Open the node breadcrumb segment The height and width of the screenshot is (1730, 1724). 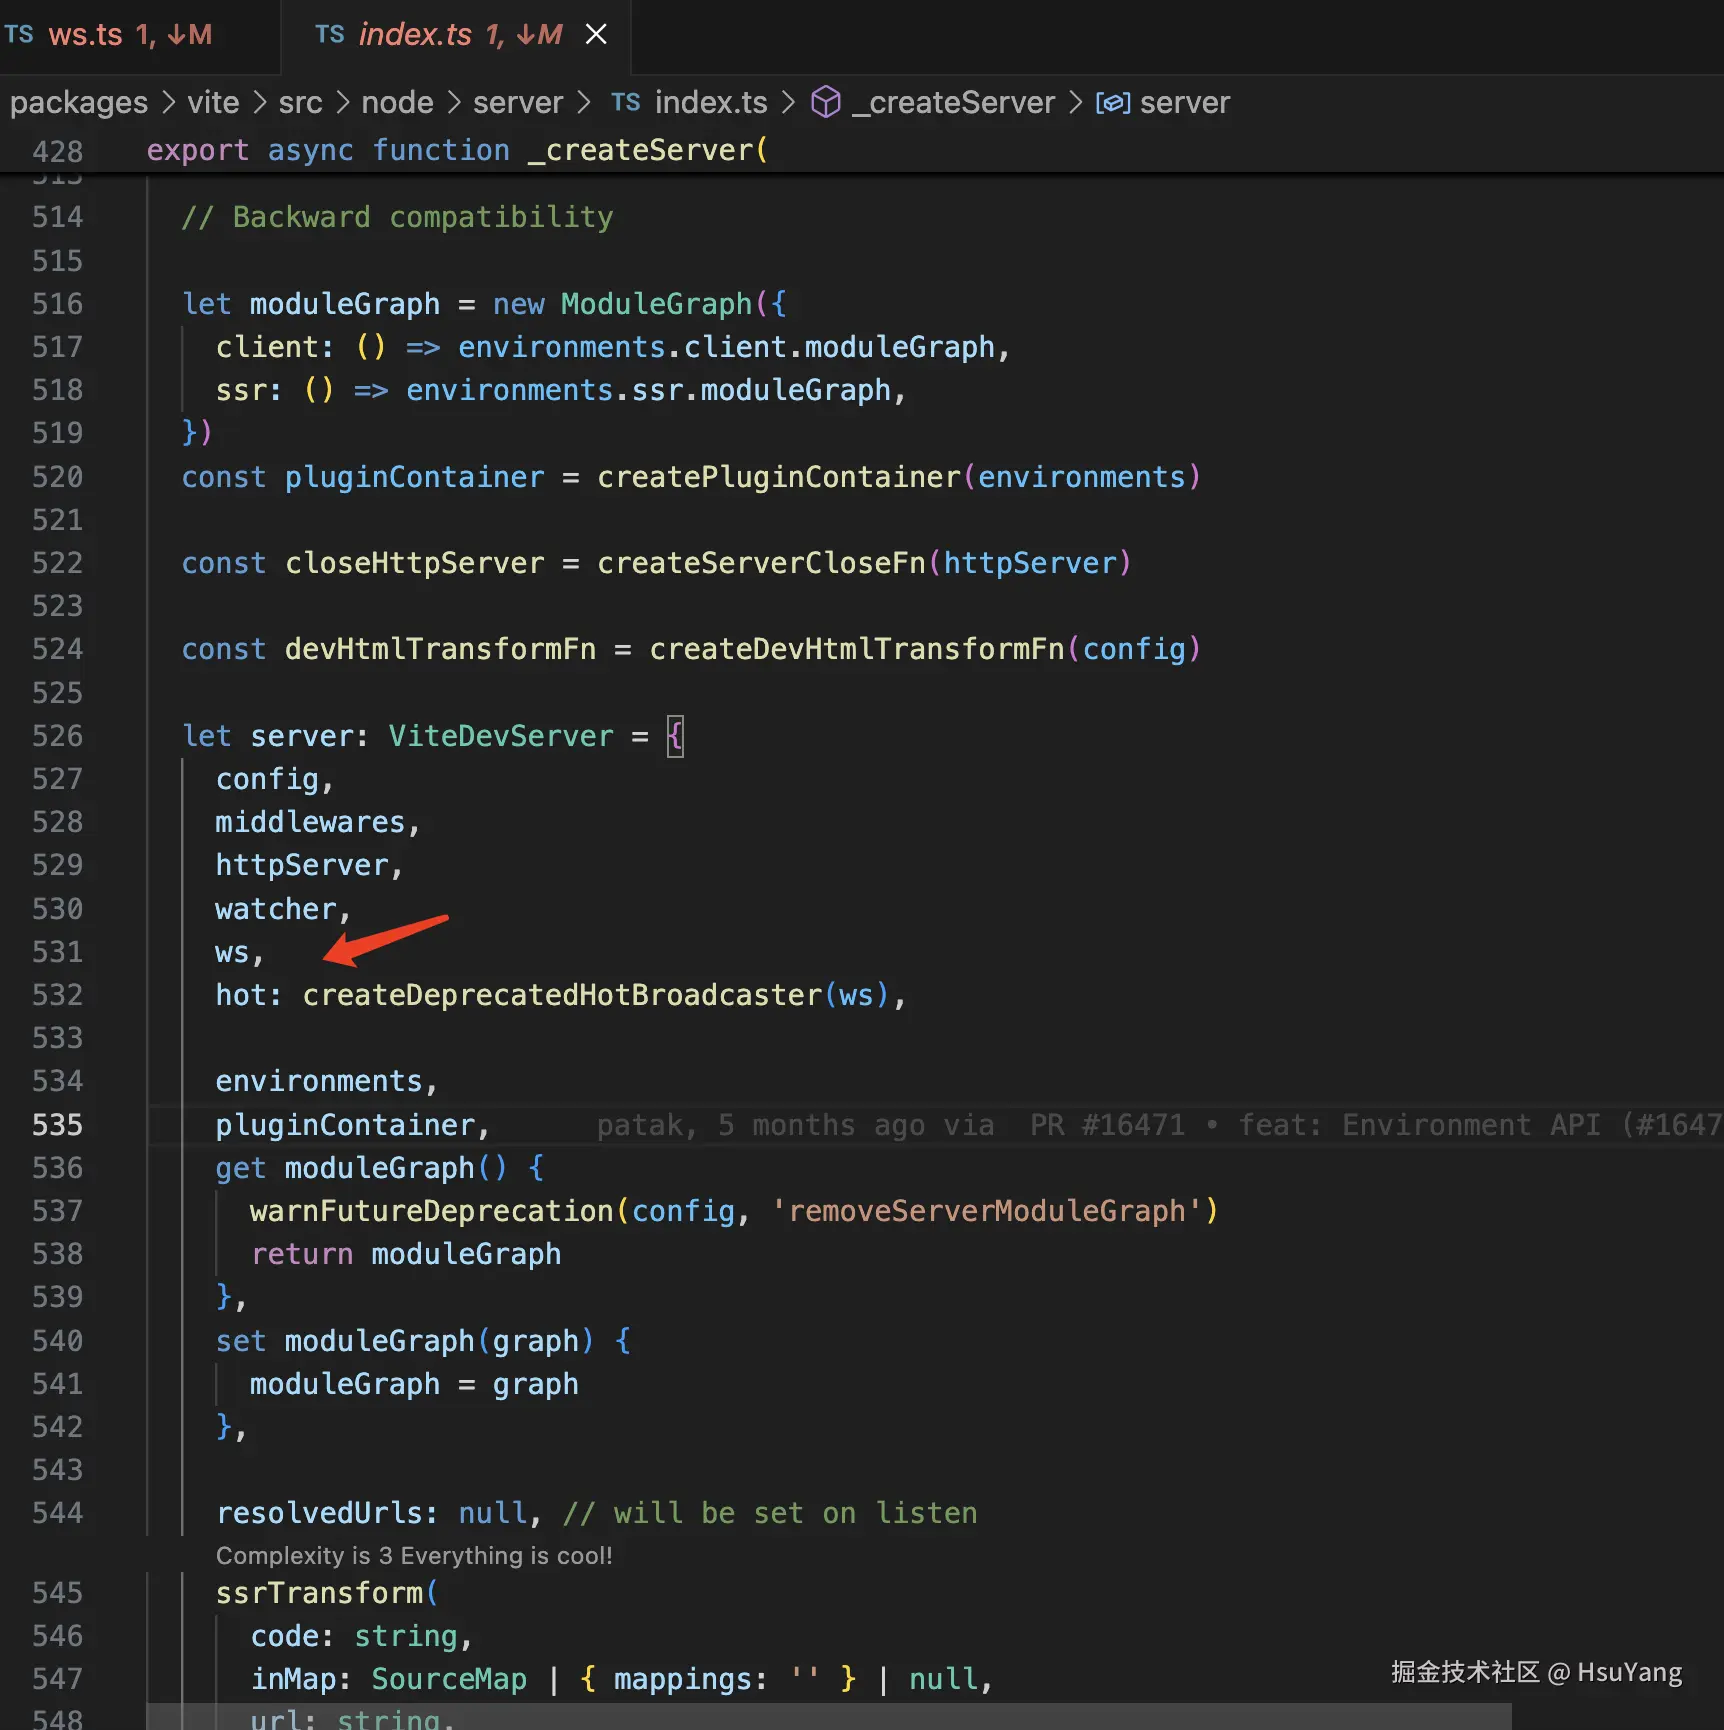[397, 103]
